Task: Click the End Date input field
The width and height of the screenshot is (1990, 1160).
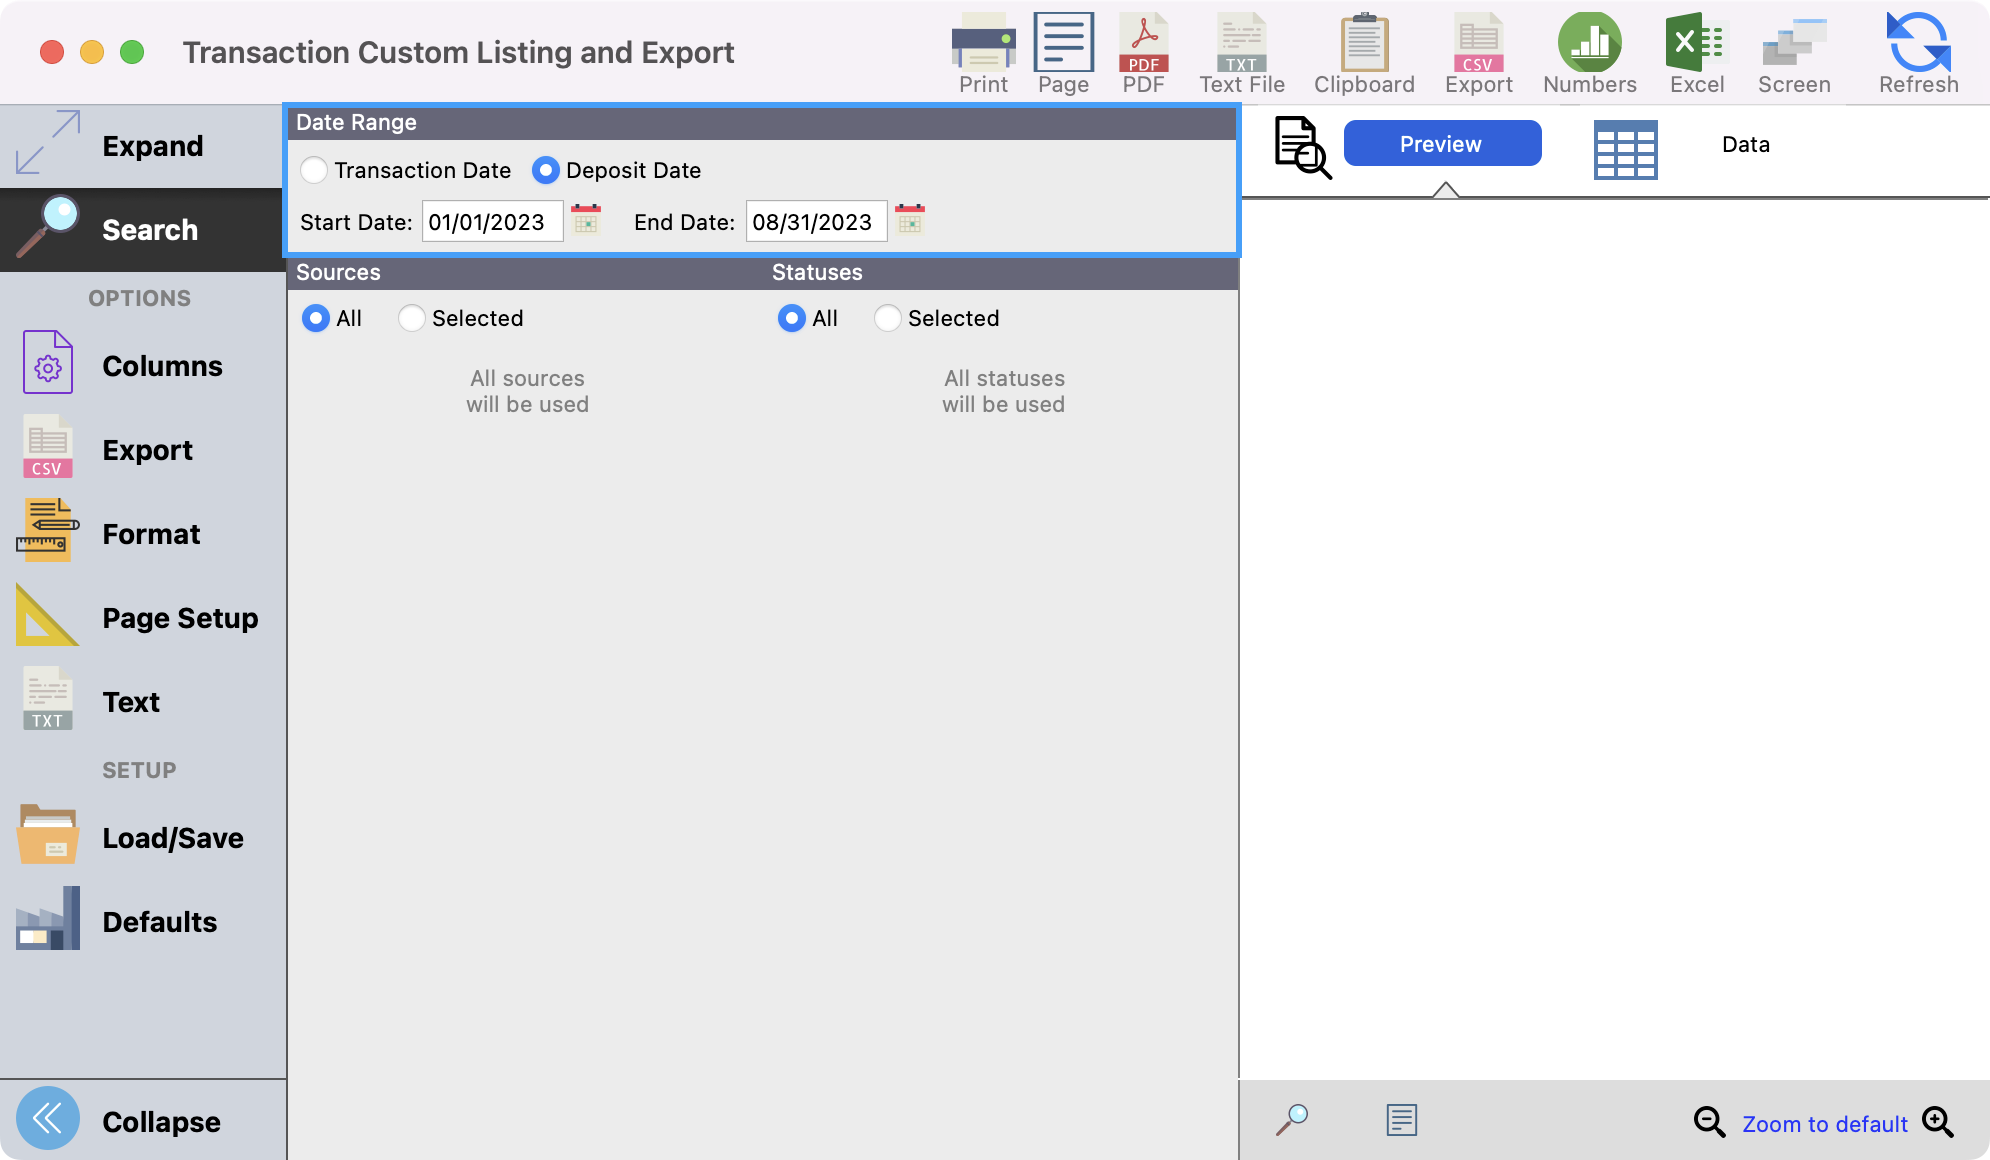Action: coord(816,221)
